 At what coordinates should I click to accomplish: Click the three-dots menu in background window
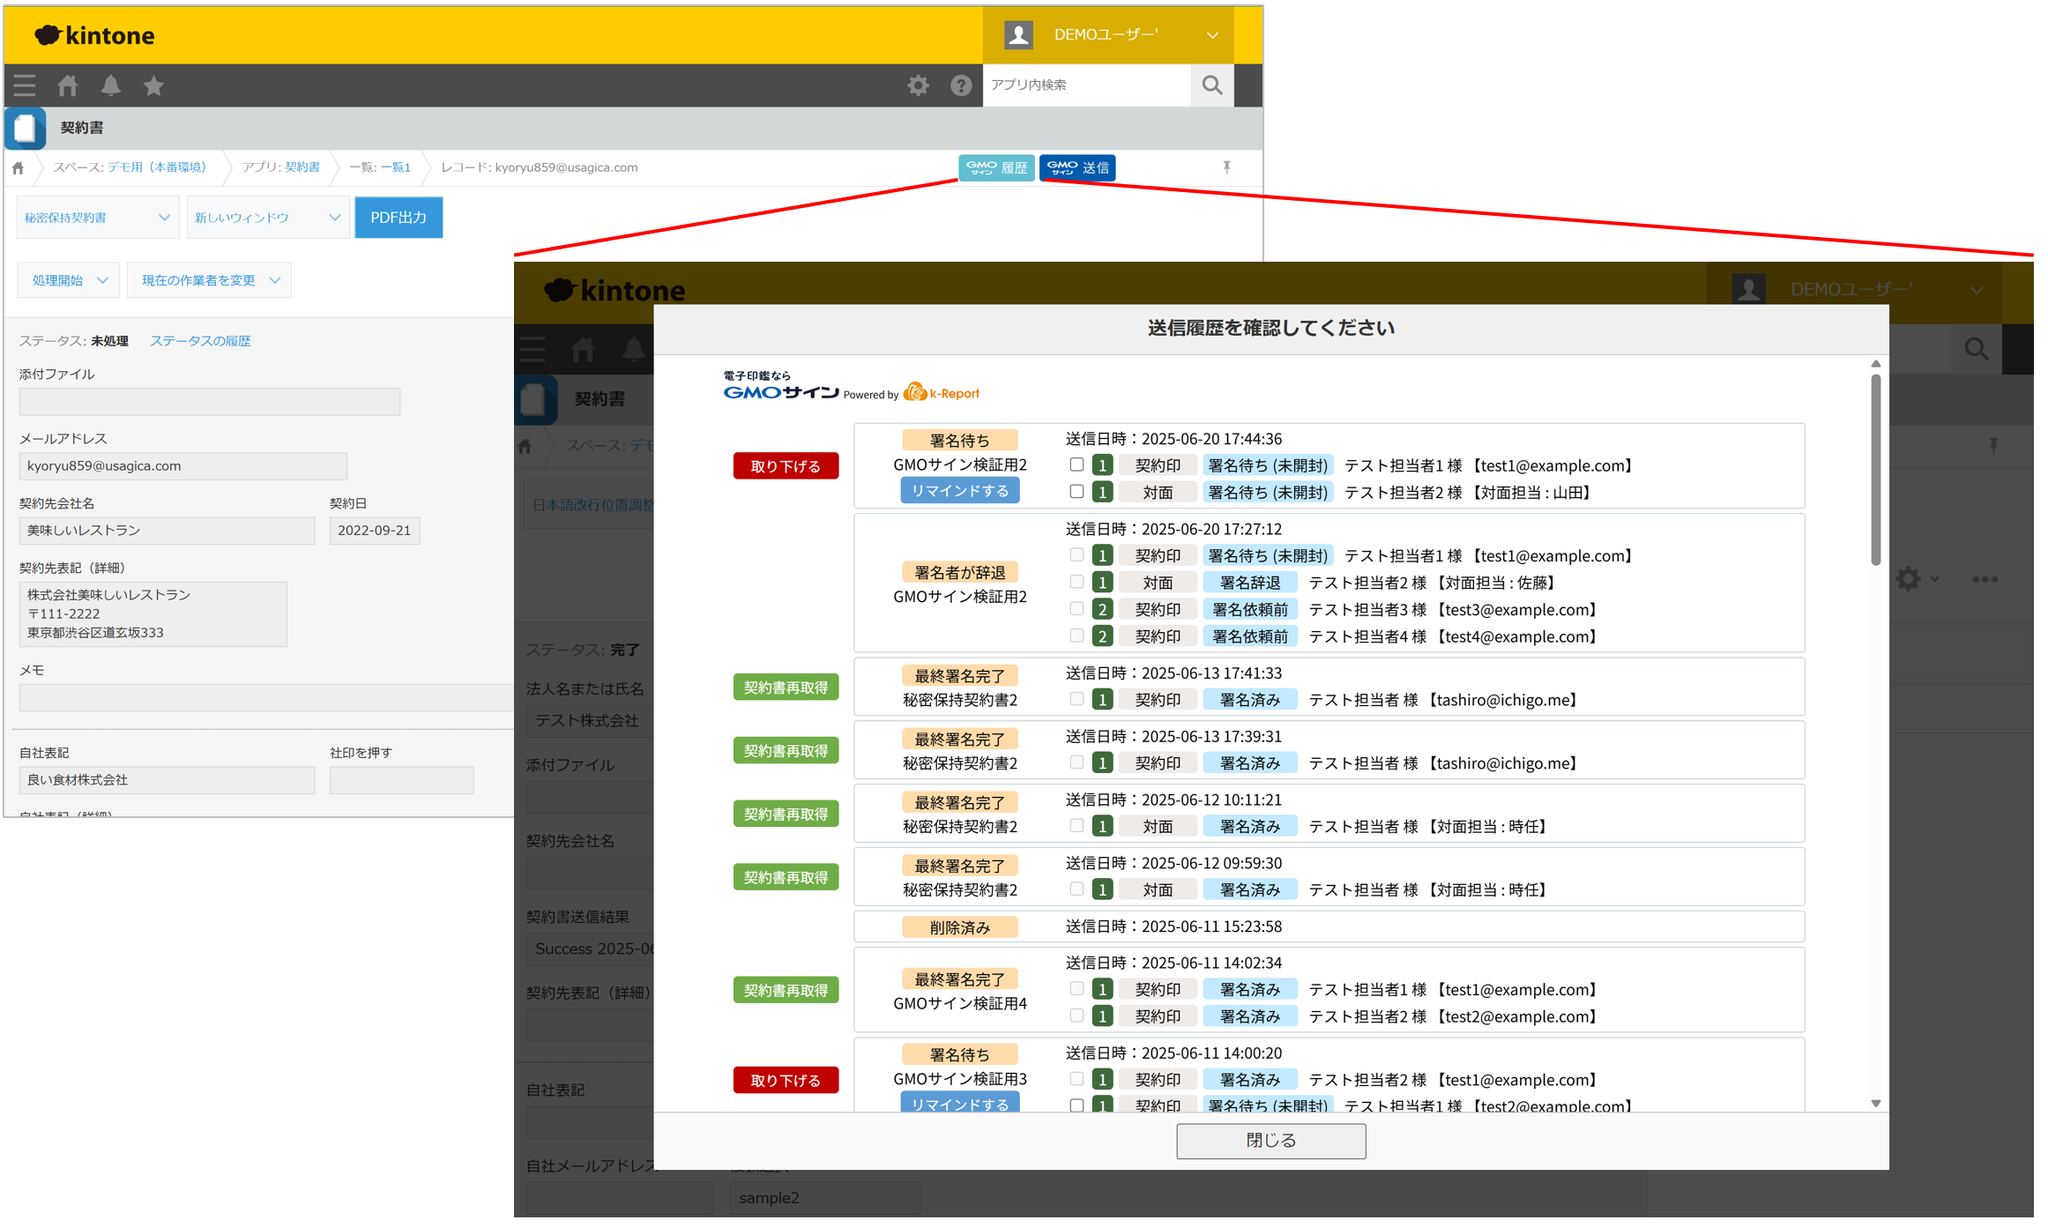tap(1985, 579)
